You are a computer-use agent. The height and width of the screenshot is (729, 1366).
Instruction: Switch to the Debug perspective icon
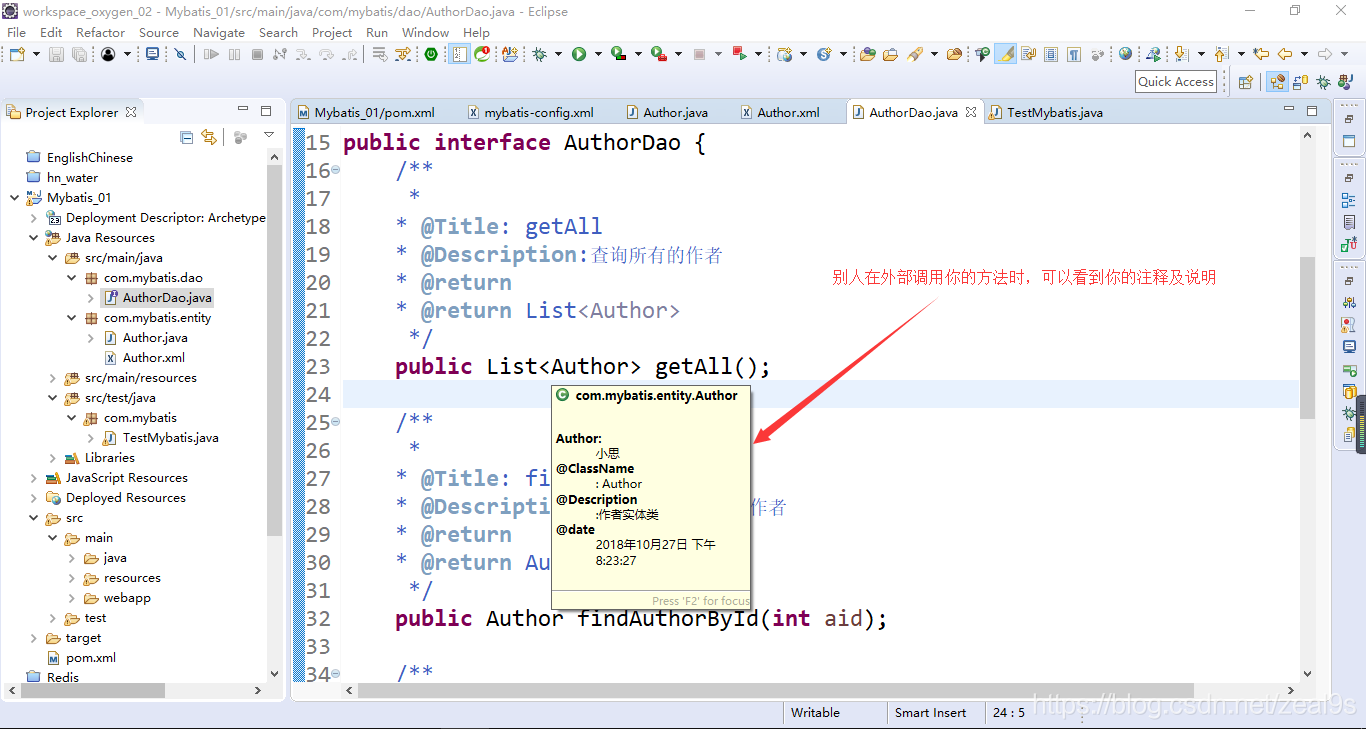[1323, 82]
